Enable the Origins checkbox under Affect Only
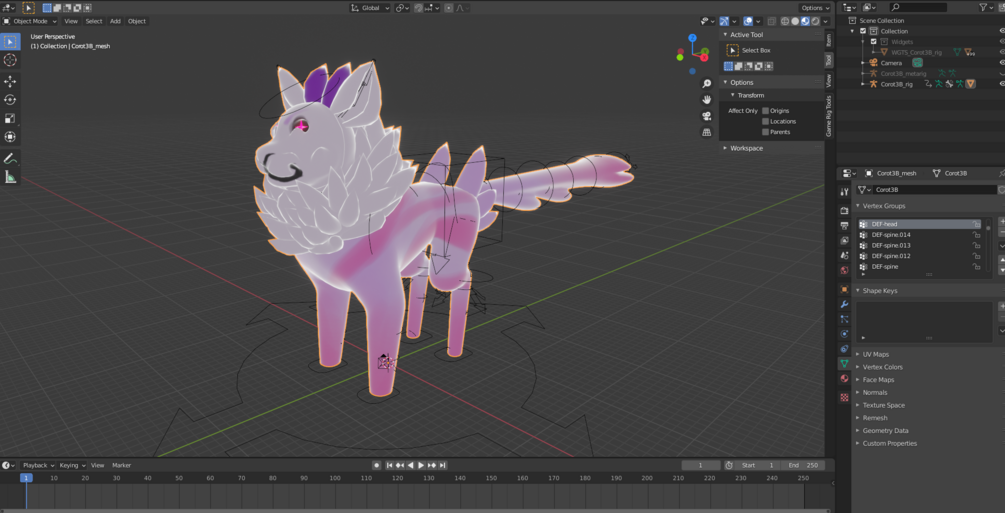Image resolution: width=1005 pixels, height=513 pixels. (x=765, y=110)
